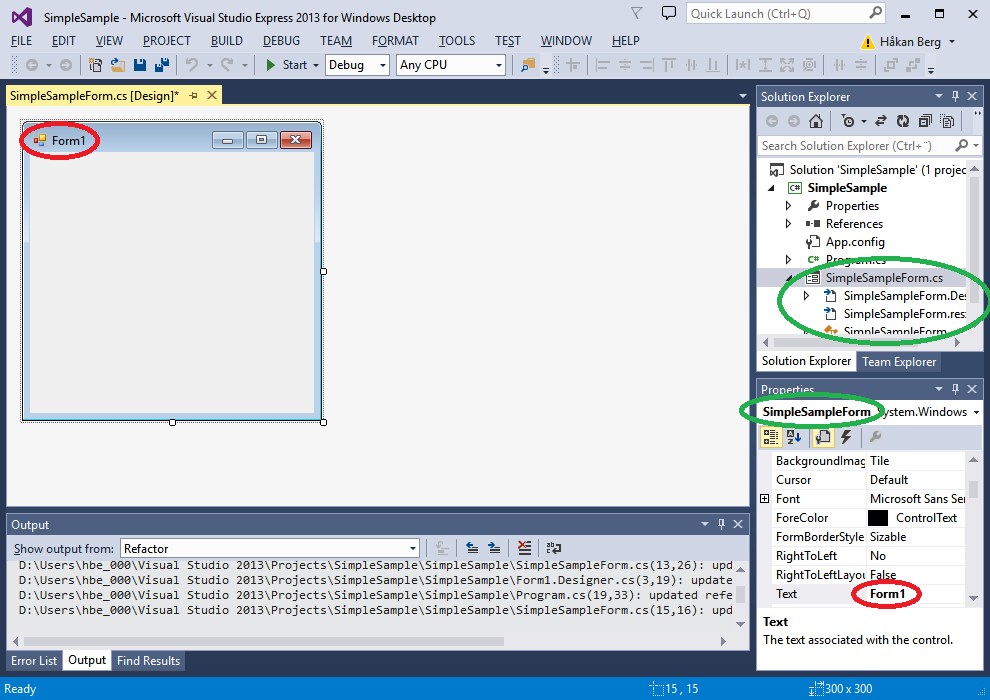990x700 pixels.
Task: Close the Output panel
Action: click(737, 525)
